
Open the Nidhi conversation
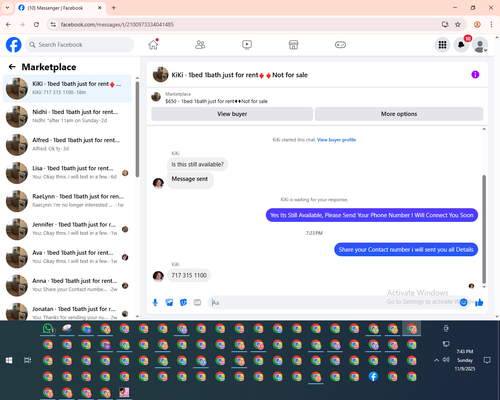(67, 116)
